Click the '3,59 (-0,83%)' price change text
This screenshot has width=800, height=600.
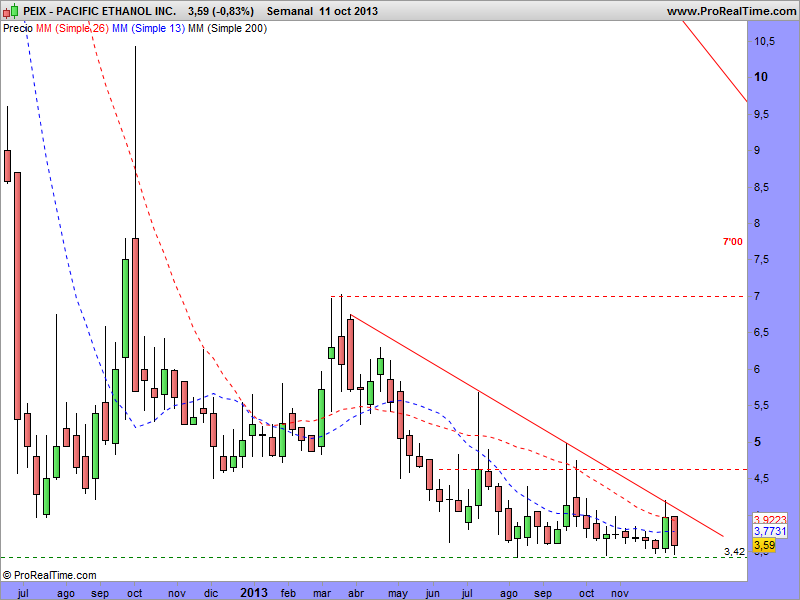pyautogui.click(x=220, y=11)
